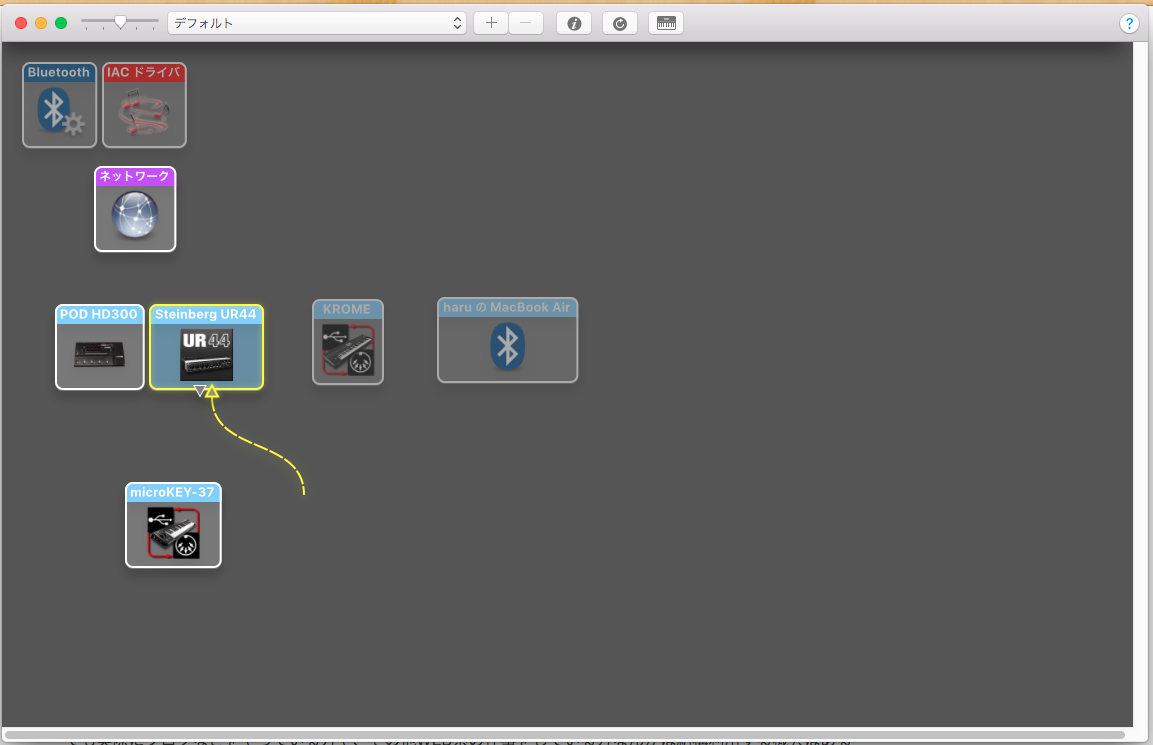Click the Steinberg UR44 title label
Viewport: 1153px width, 745px height.
tap(206, 314)
